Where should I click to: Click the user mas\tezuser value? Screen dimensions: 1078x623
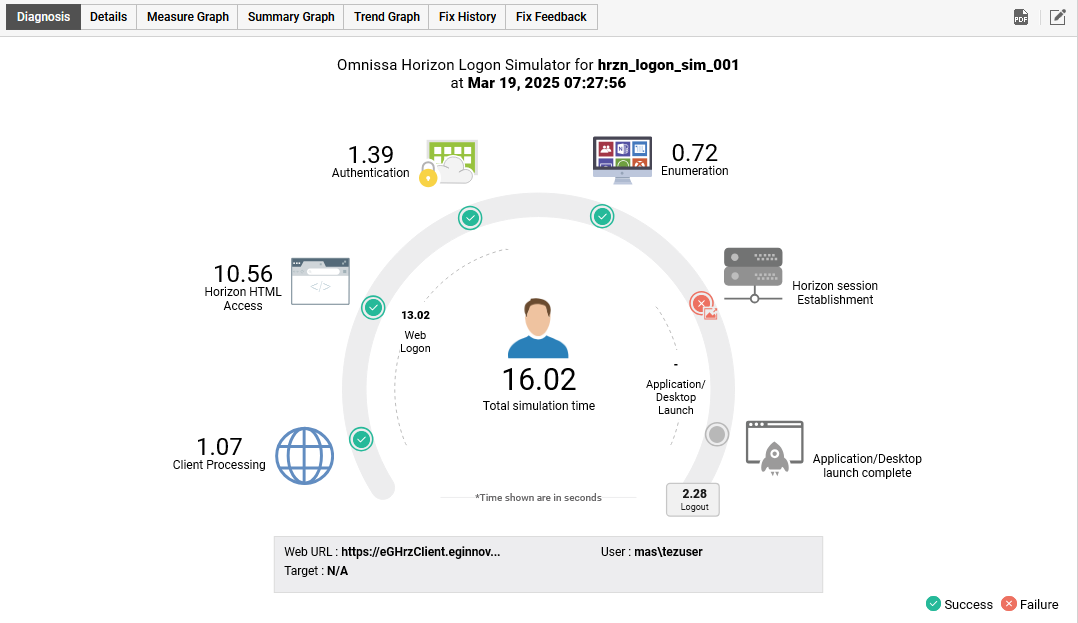coord(668,552)
